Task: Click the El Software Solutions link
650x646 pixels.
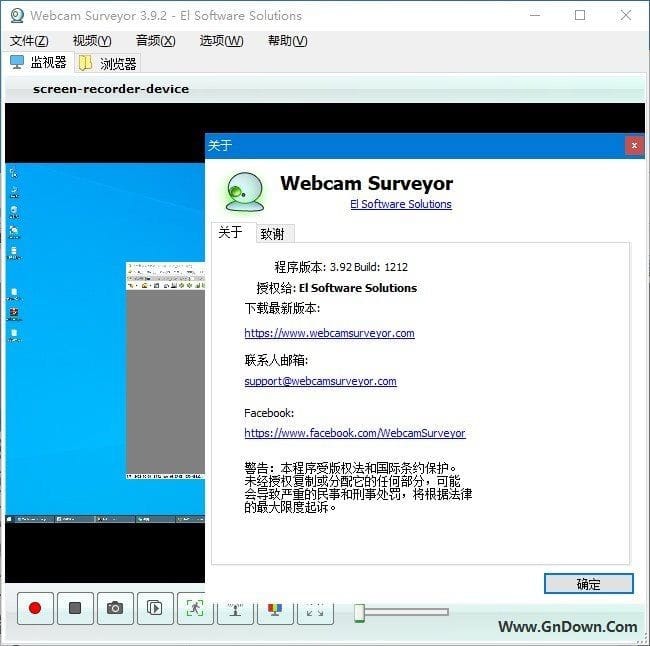Action: pos(401,204)
